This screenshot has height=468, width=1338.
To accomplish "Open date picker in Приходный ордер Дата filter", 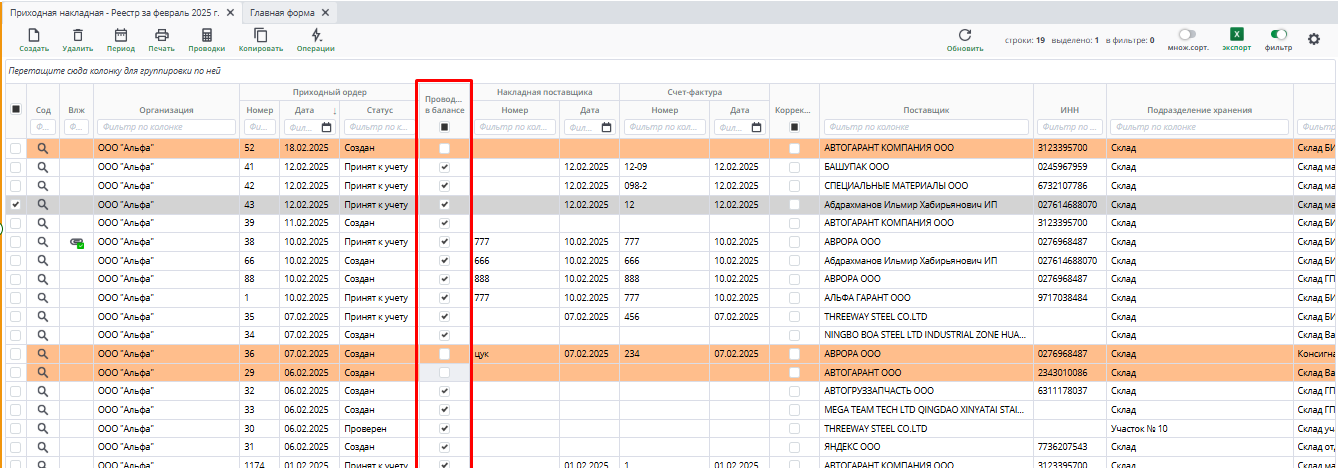I will [x=326, y=127].
